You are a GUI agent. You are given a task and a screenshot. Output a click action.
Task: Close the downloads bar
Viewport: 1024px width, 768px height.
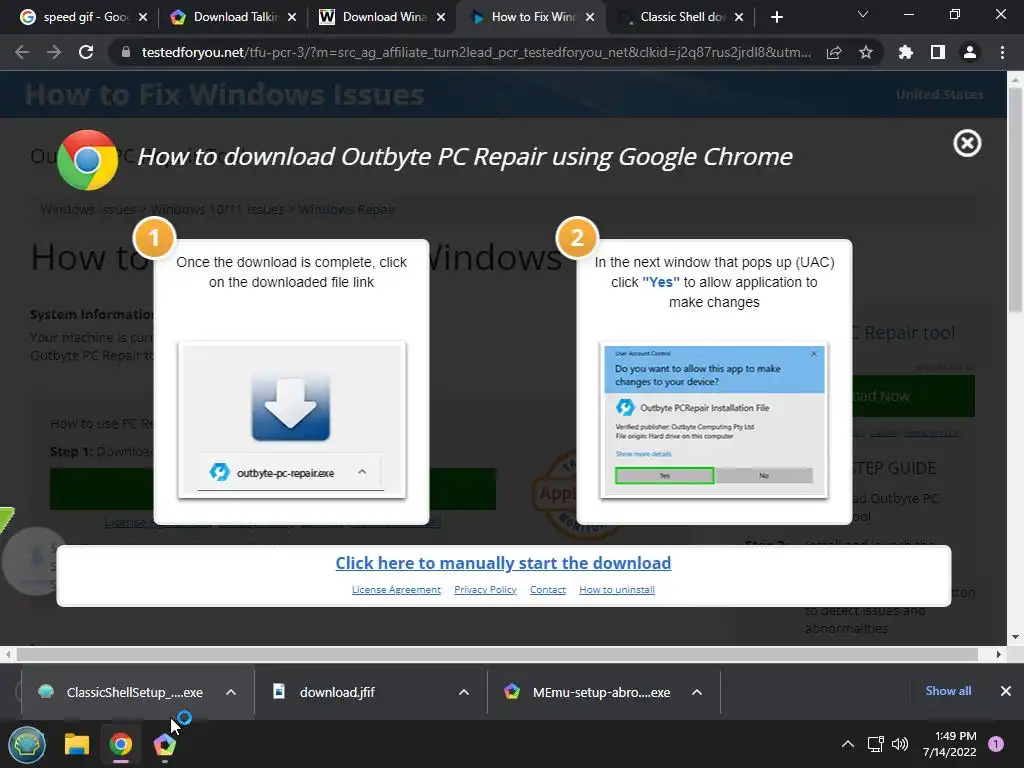coord(1006,691)
